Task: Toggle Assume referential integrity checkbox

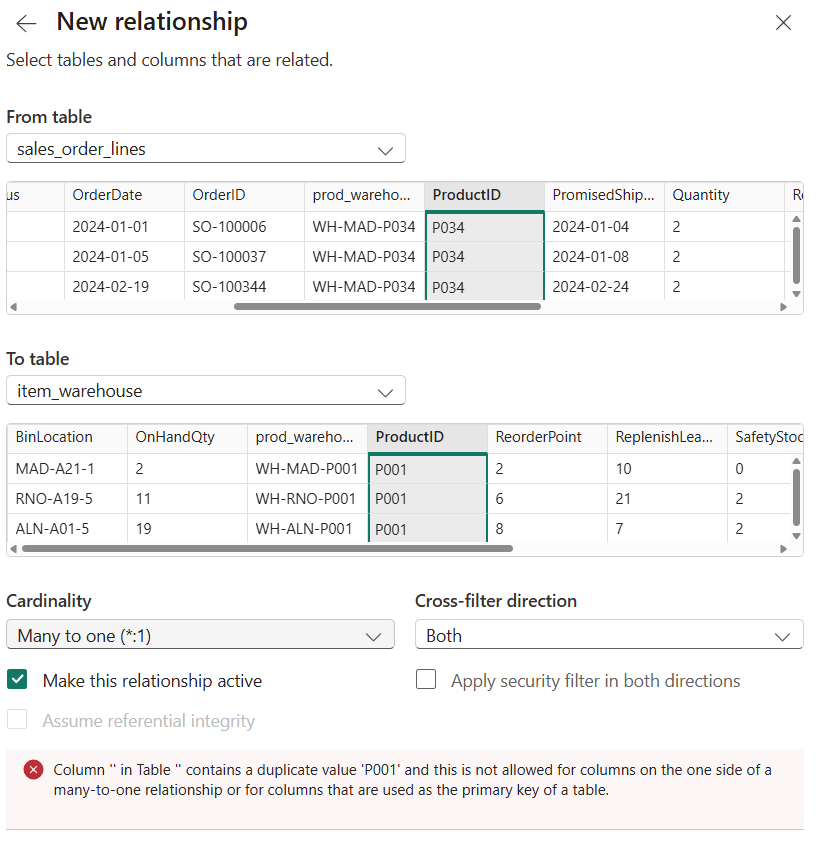Action: click(x=17, y=719)
